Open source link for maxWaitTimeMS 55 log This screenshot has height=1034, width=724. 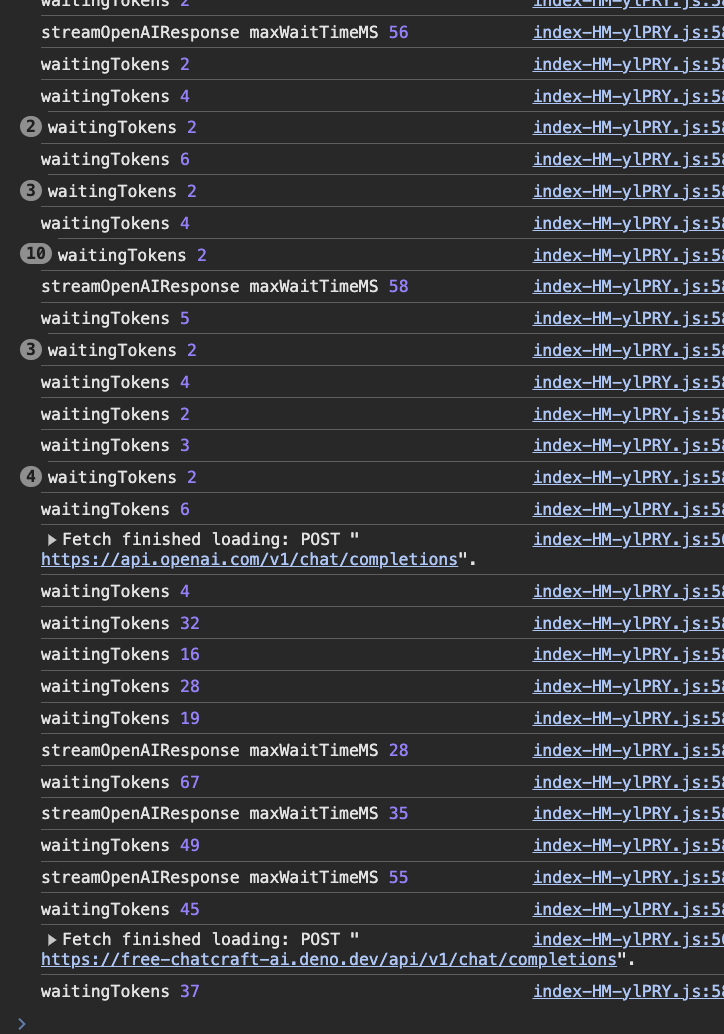tap(628, 877)
